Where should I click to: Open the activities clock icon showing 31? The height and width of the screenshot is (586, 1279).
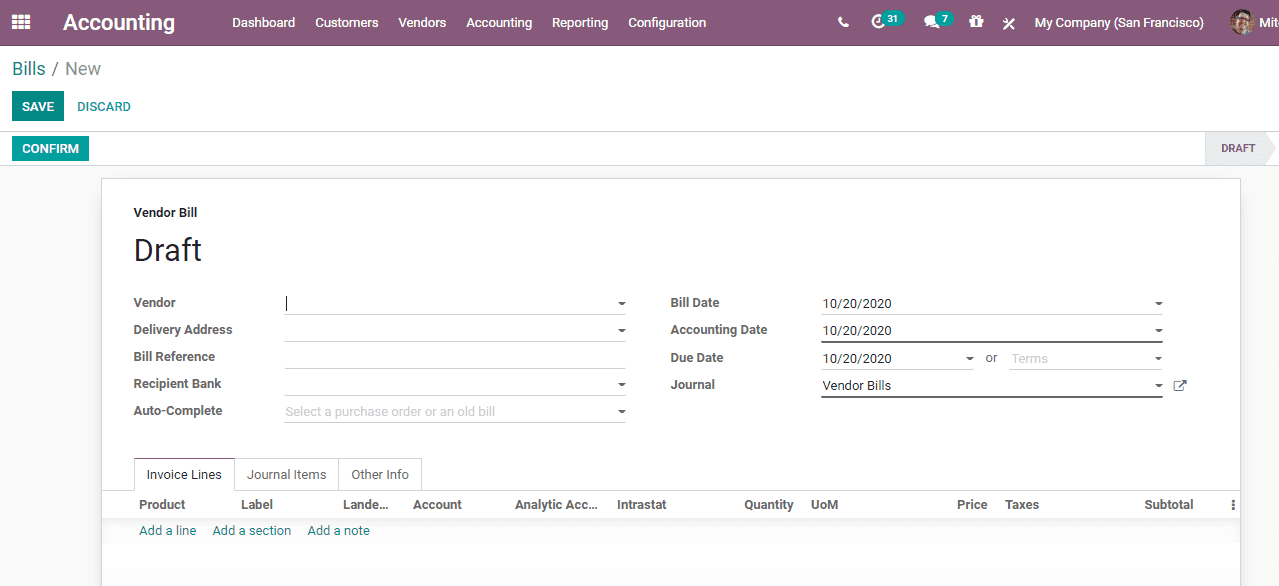[880, 22]
